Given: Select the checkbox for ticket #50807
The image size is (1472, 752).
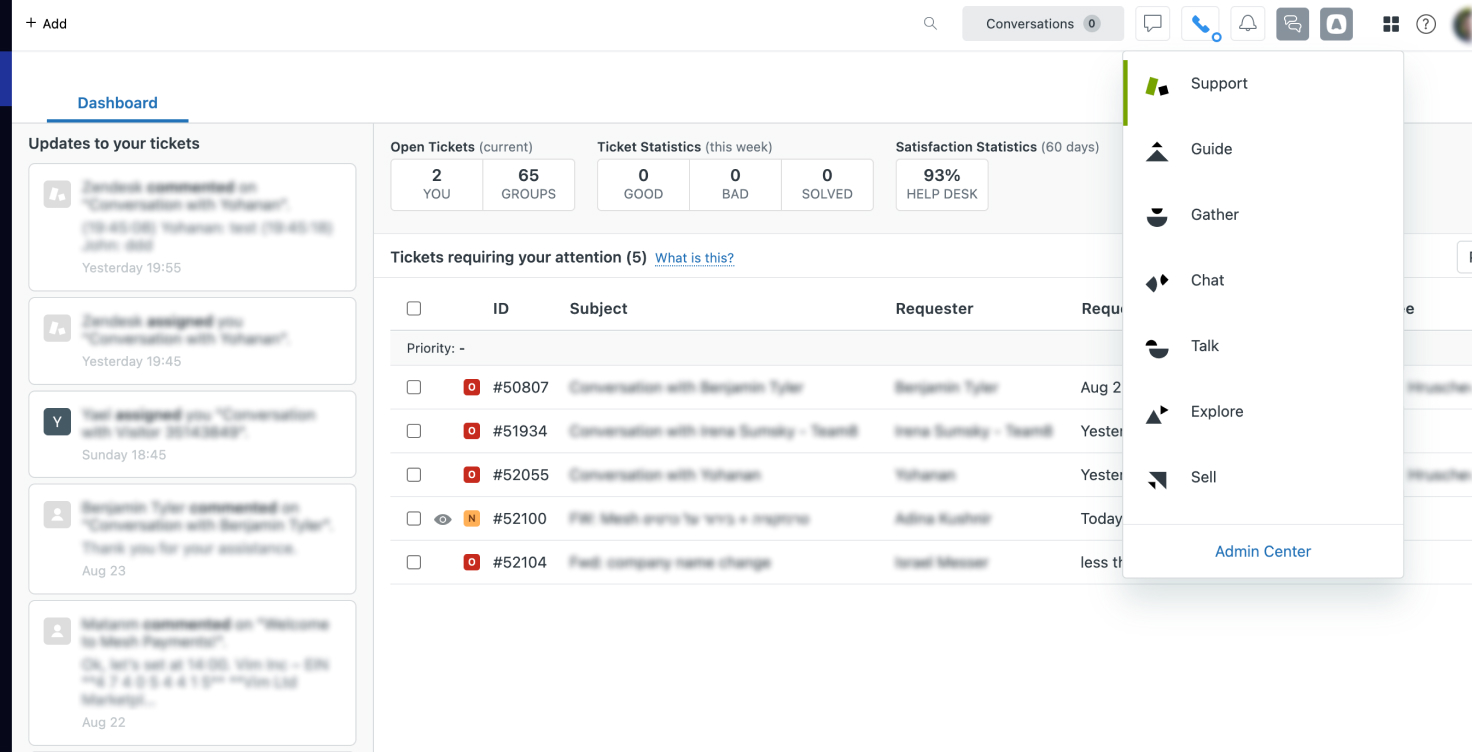Looking at the screenshot, I should [x=414, y=387].
